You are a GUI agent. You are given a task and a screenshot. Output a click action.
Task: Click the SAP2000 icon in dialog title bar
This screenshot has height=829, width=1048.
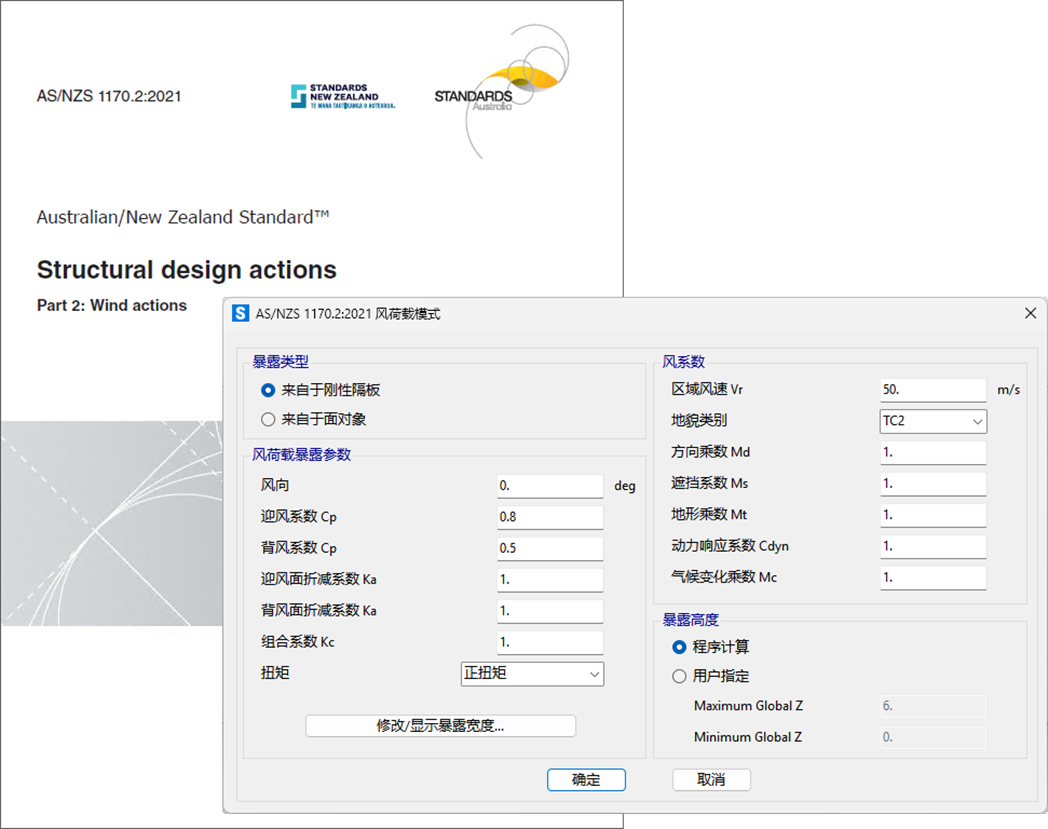coord(240,314)
